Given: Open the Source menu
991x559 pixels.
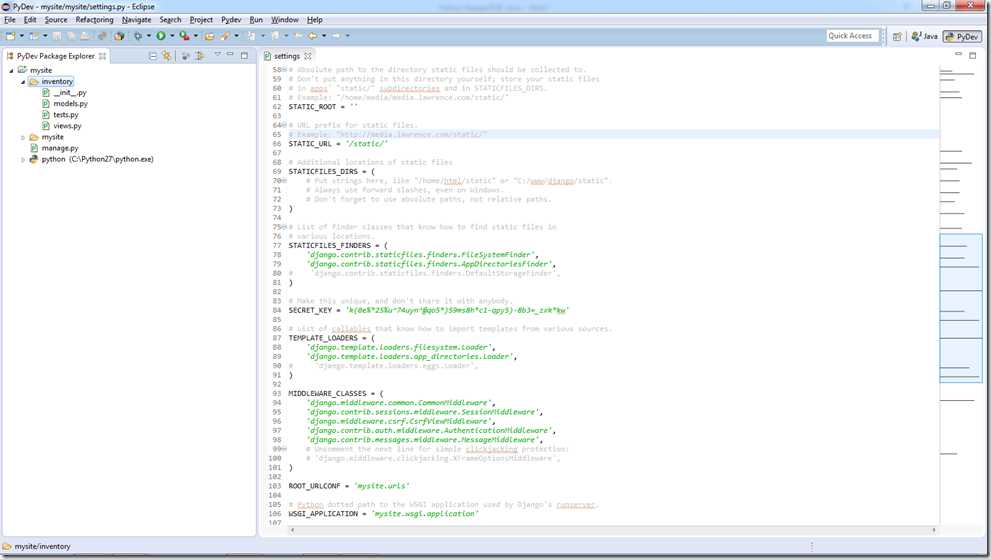Looking at the screenshot, I should pos(56,20).
